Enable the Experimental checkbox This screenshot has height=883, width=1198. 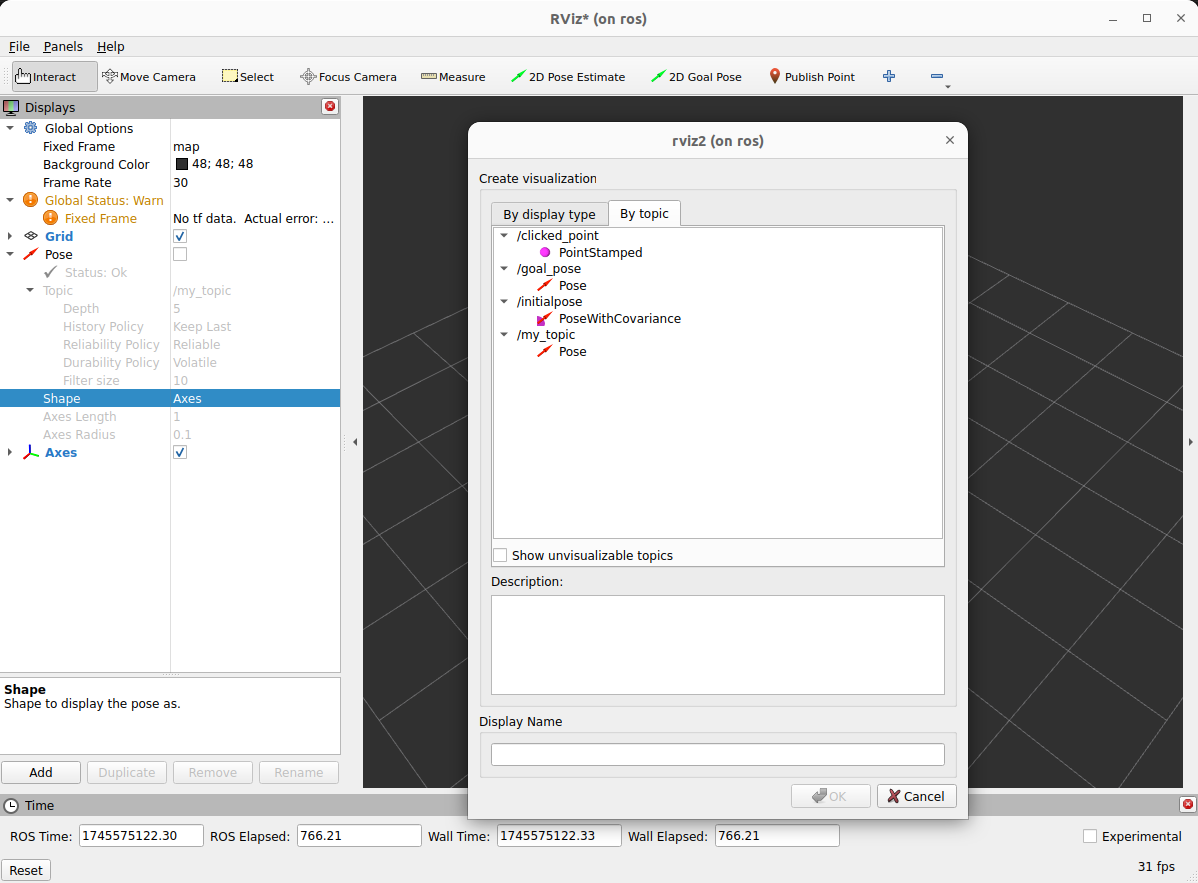(1090, 836)
